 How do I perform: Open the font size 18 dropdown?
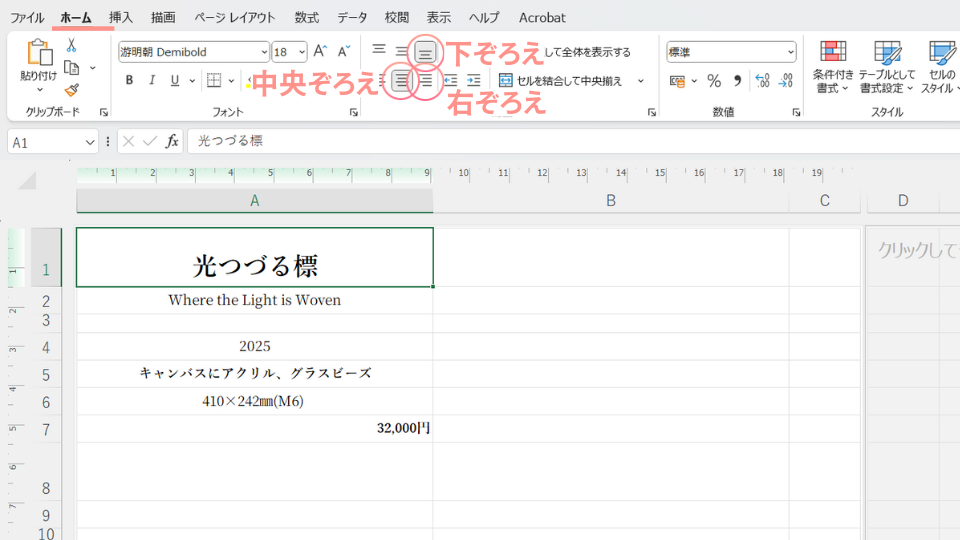(302, 52)
